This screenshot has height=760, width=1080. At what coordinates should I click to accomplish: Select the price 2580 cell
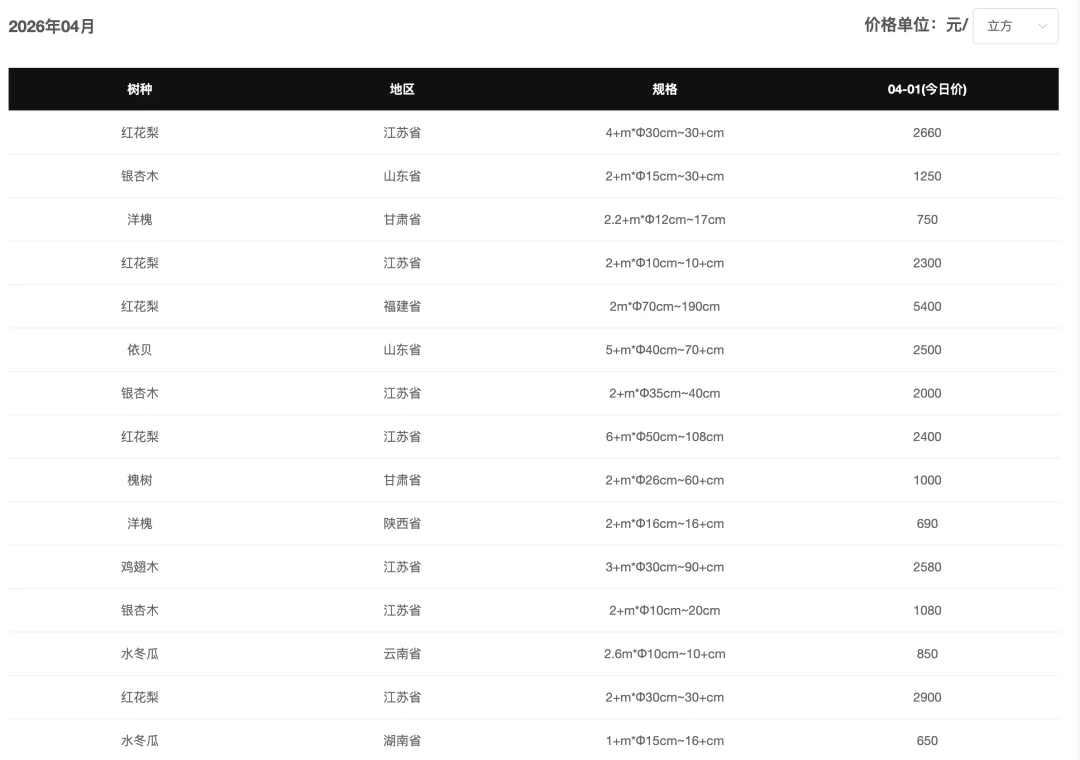[927, 566]
